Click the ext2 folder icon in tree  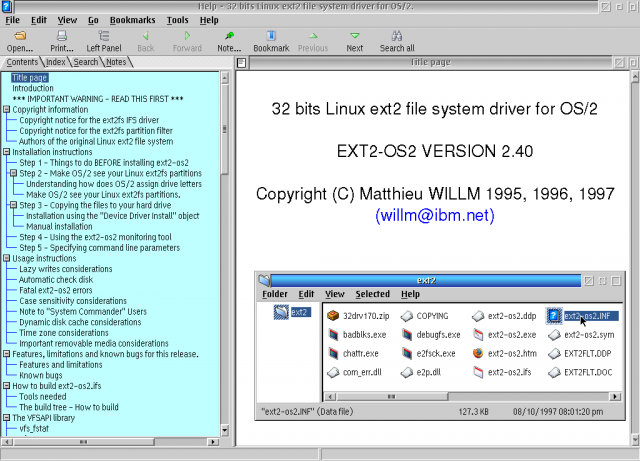(x=281, y=312)
